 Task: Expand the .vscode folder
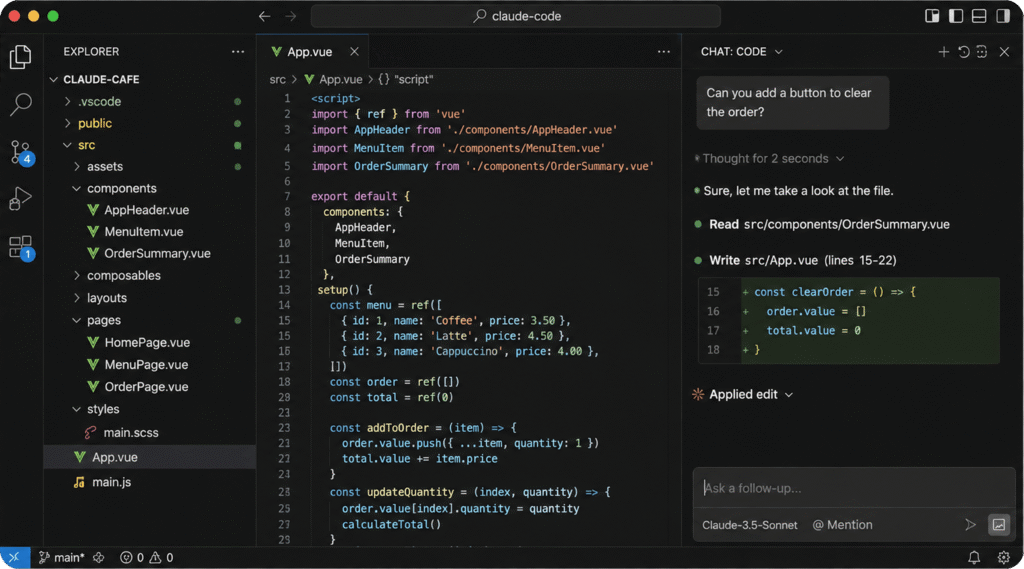coord(67,101)
